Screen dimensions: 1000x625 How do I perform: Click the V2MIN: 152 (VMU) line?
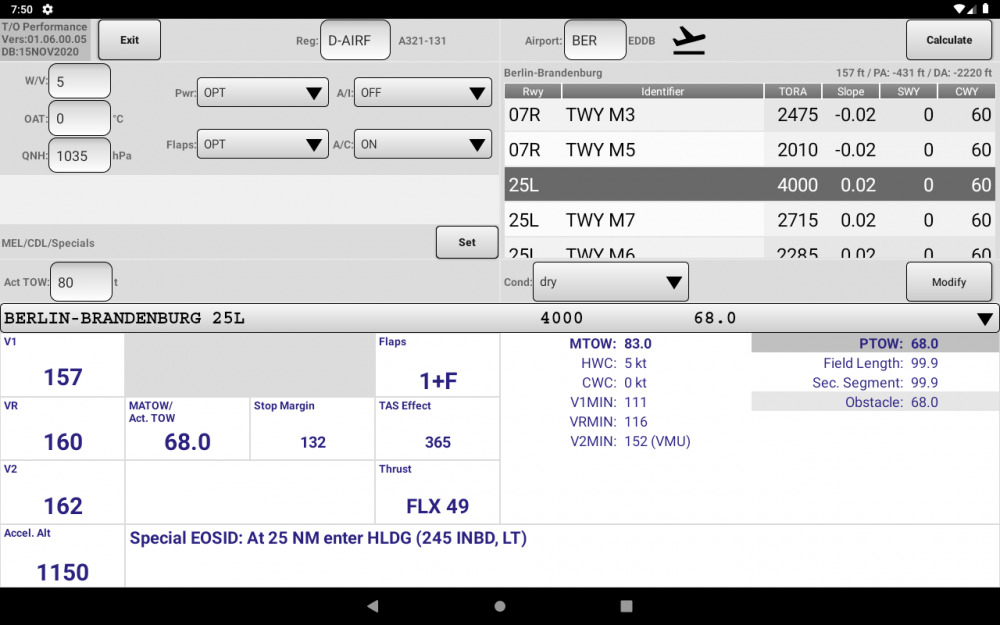[x=630, y=441]
